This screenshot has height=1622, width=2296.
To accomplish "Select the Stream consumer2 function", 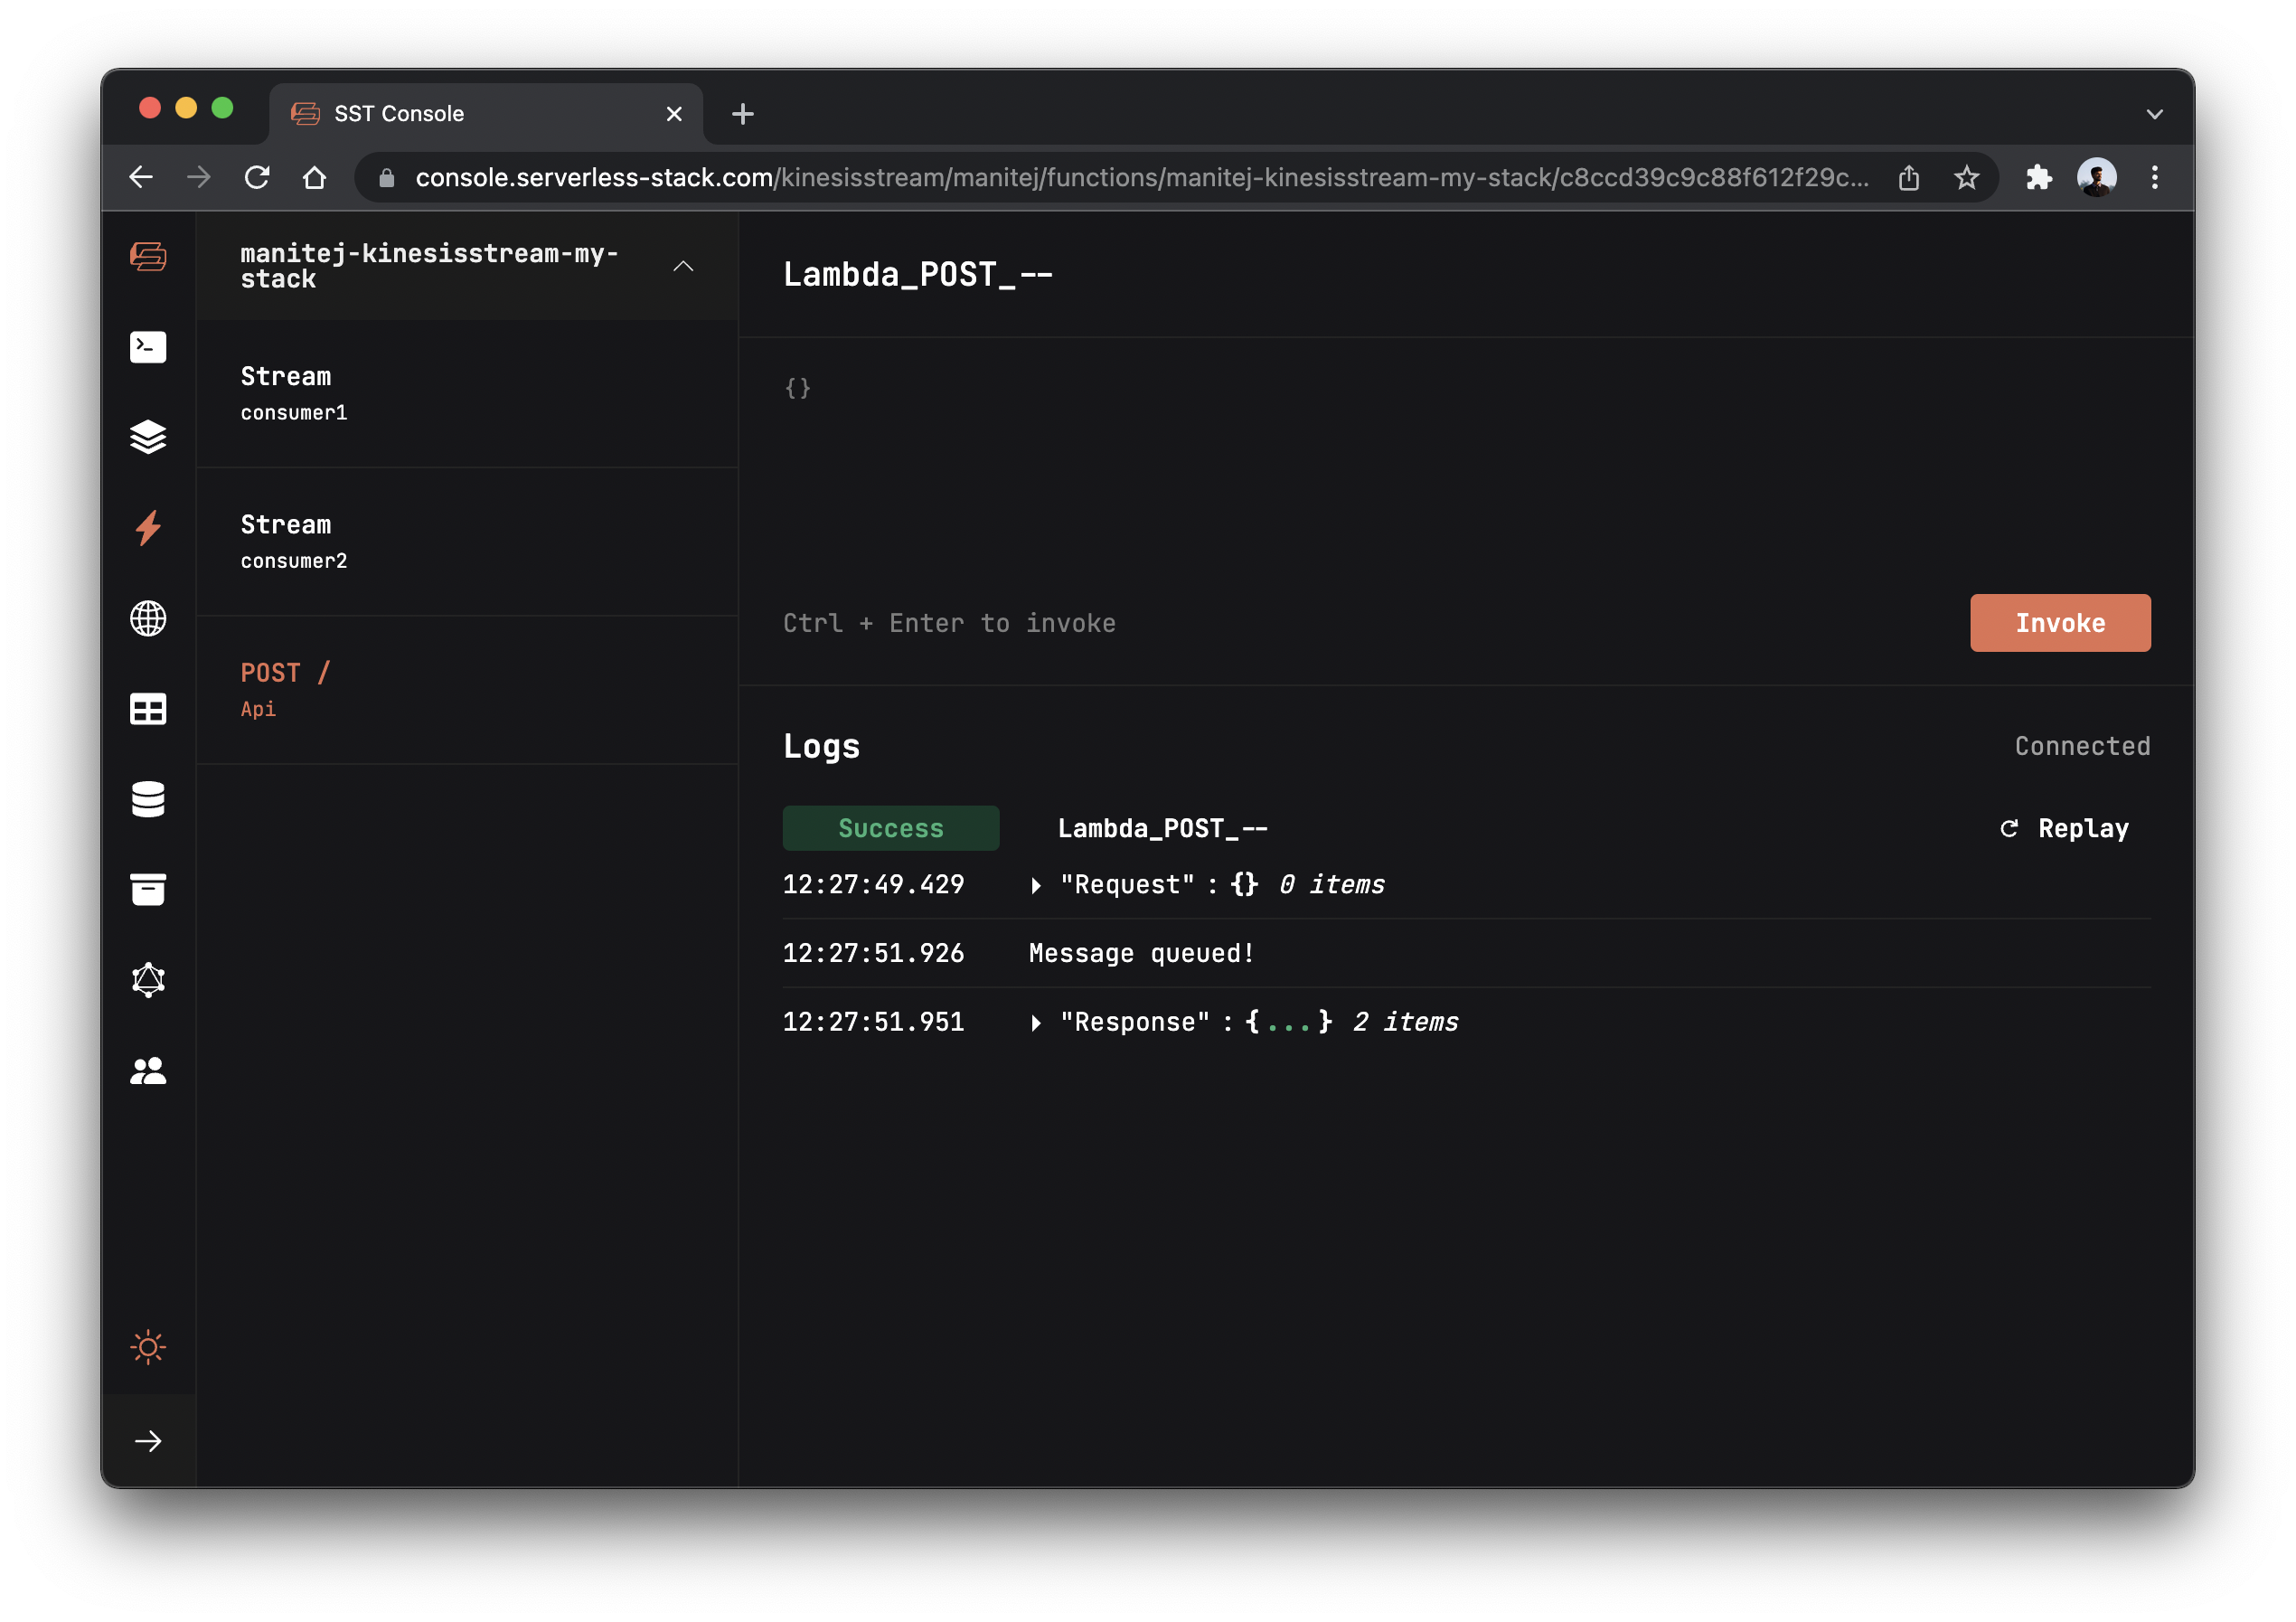I will [467, 541].
